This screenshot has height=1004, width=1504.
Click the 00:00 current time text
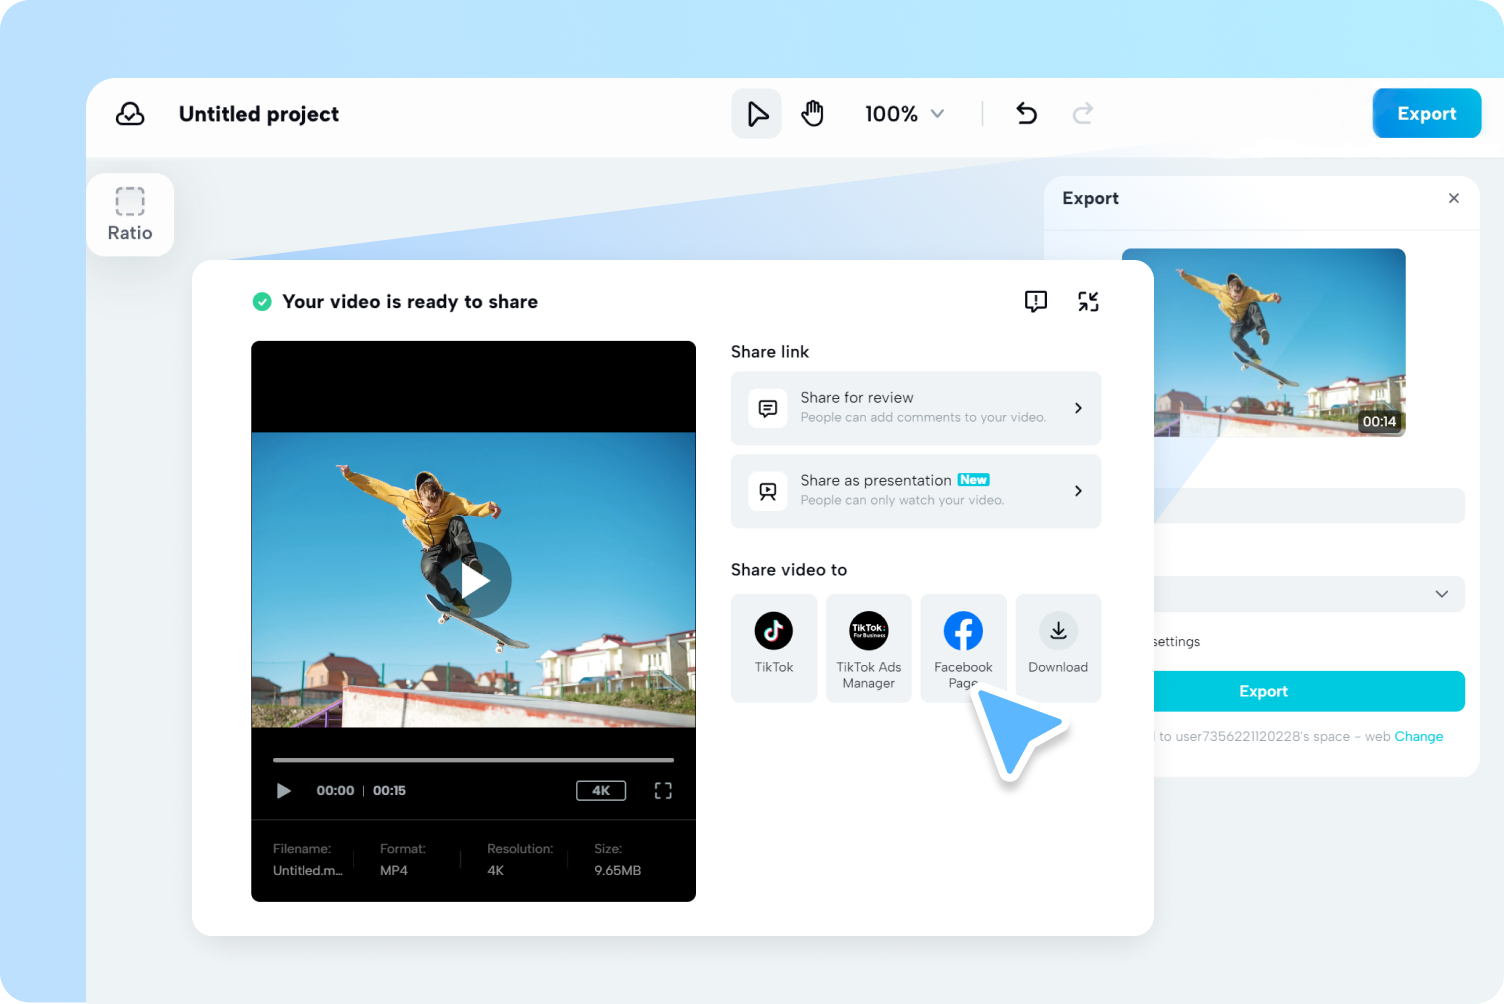(x=335, y=791)
